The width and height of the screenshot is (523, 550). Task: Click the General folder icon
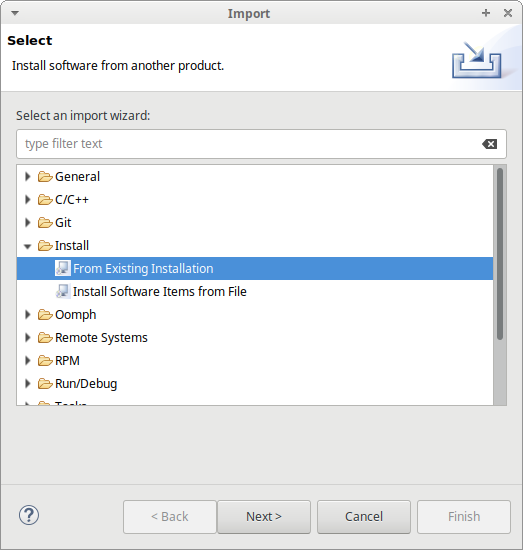pos(45,176)
